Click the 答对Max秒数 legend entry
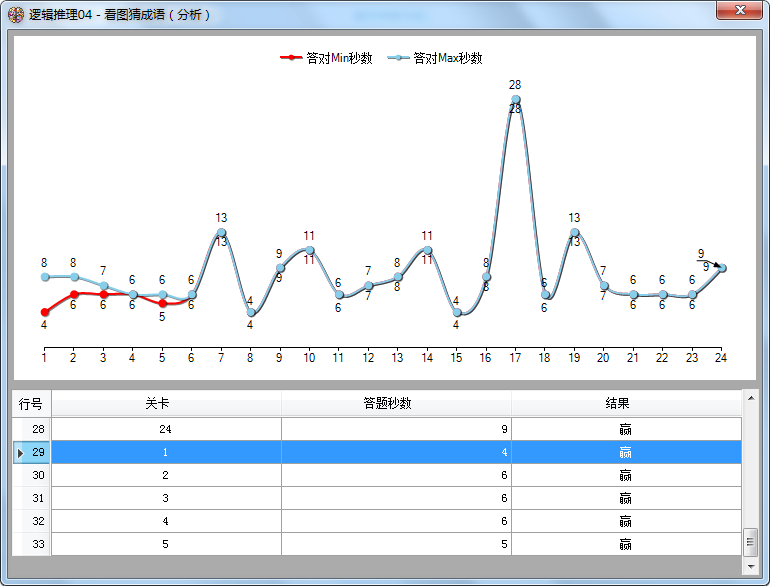Screen dimensions: 770x586 point(435,58)
